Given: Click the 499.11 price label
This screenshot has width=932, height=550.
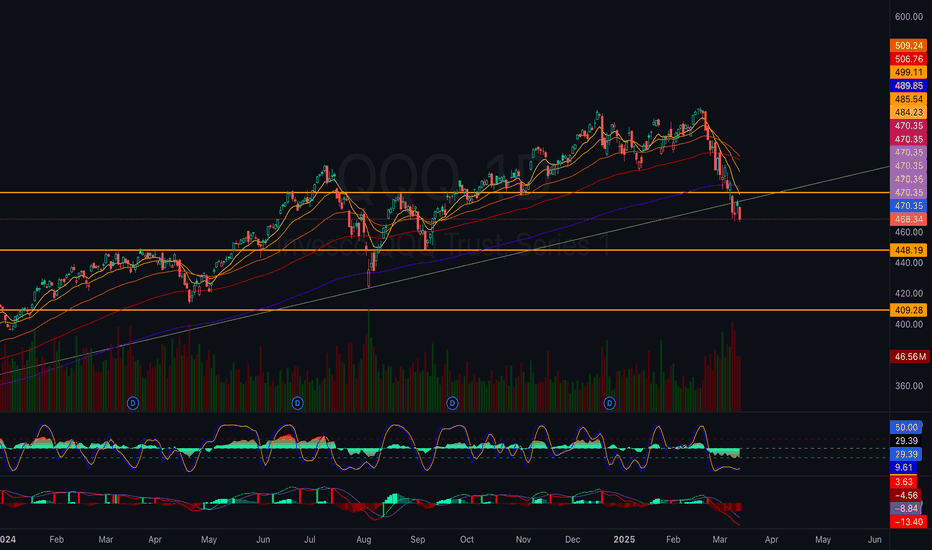Looking at the screenshot, I should point(908,72).
